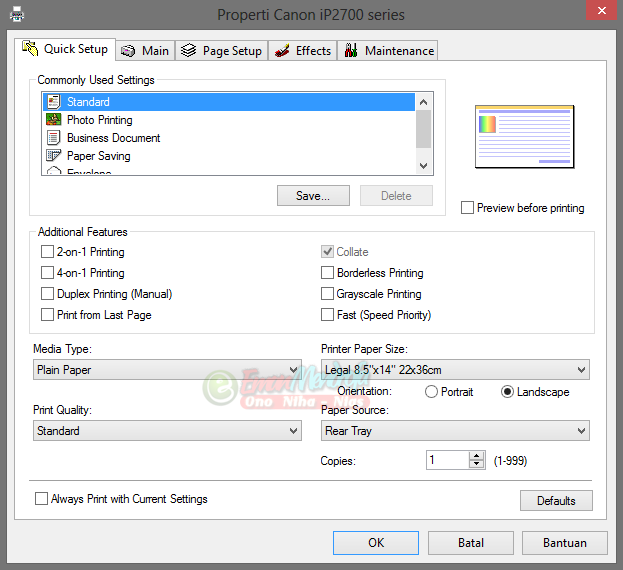Open the Media Type dropdown
The image size is (623, 570).
[x=167, y=370]
